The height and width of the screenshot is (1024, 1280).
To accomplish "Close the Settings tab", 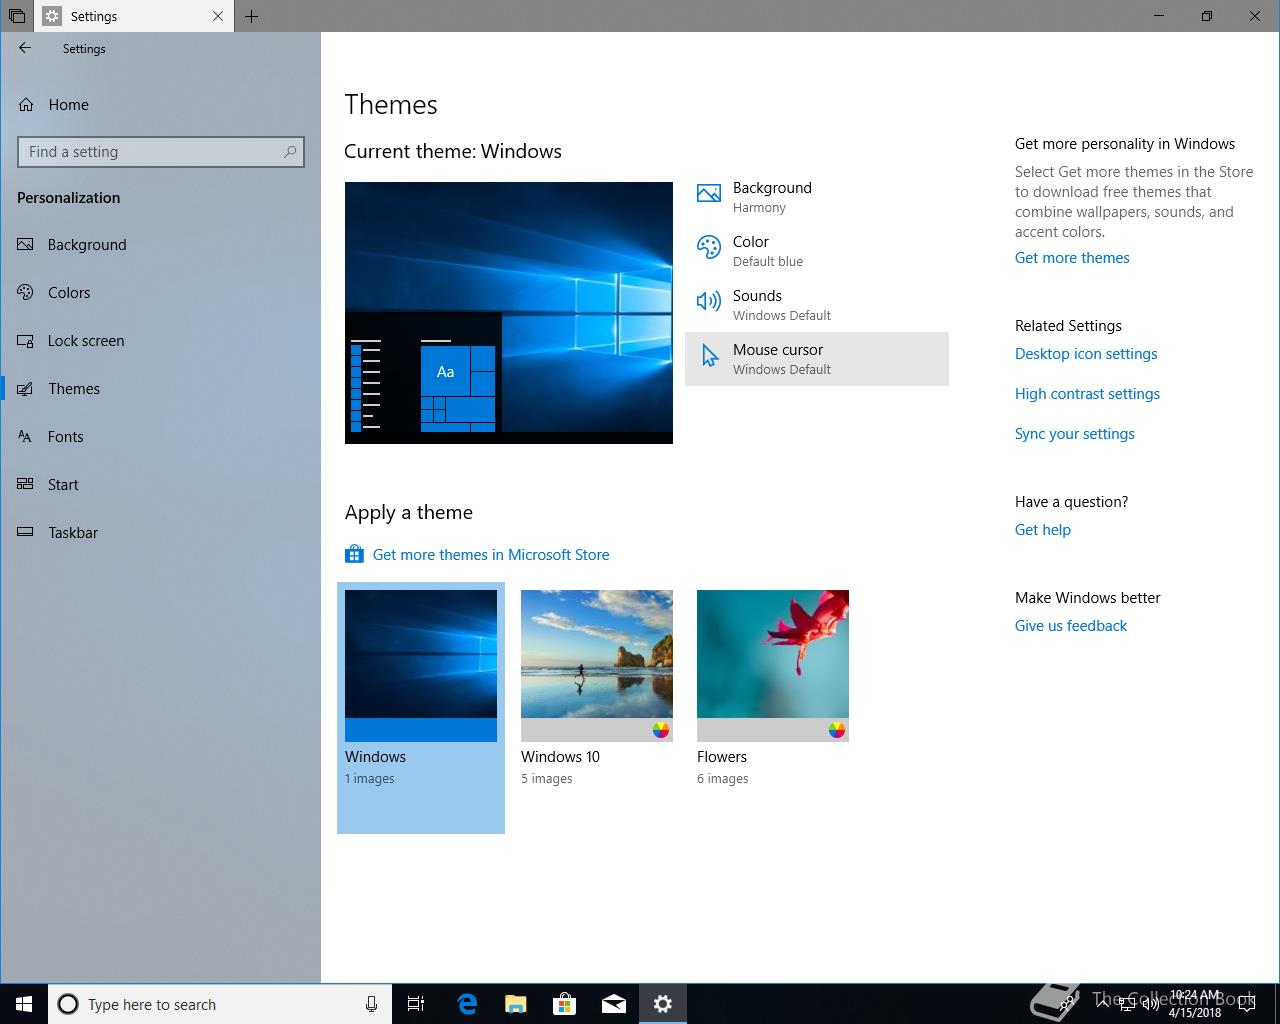I will (219, 16).
